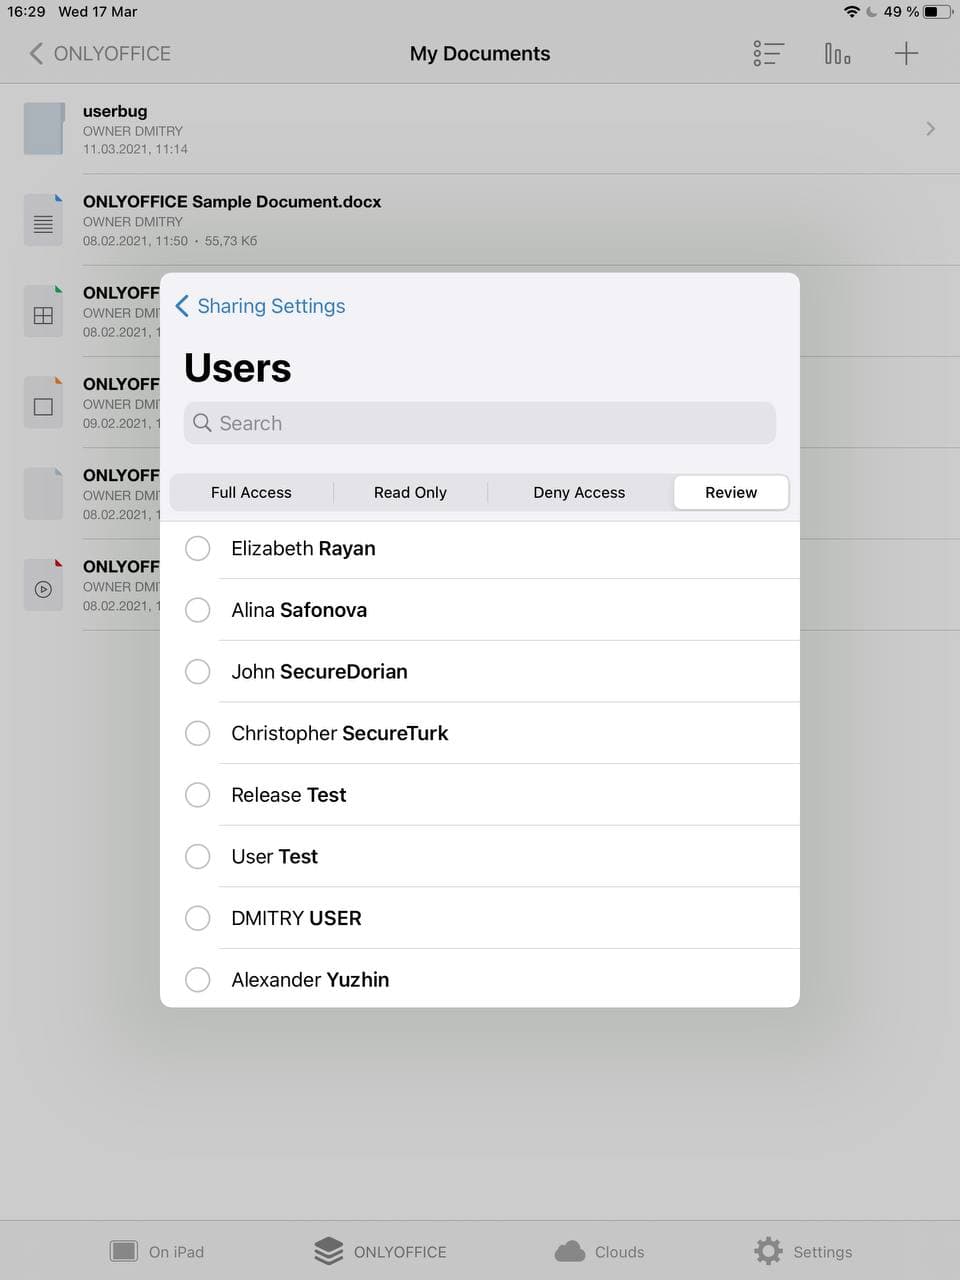Select Christopher SecureTurk's radio button

[197, 733]
